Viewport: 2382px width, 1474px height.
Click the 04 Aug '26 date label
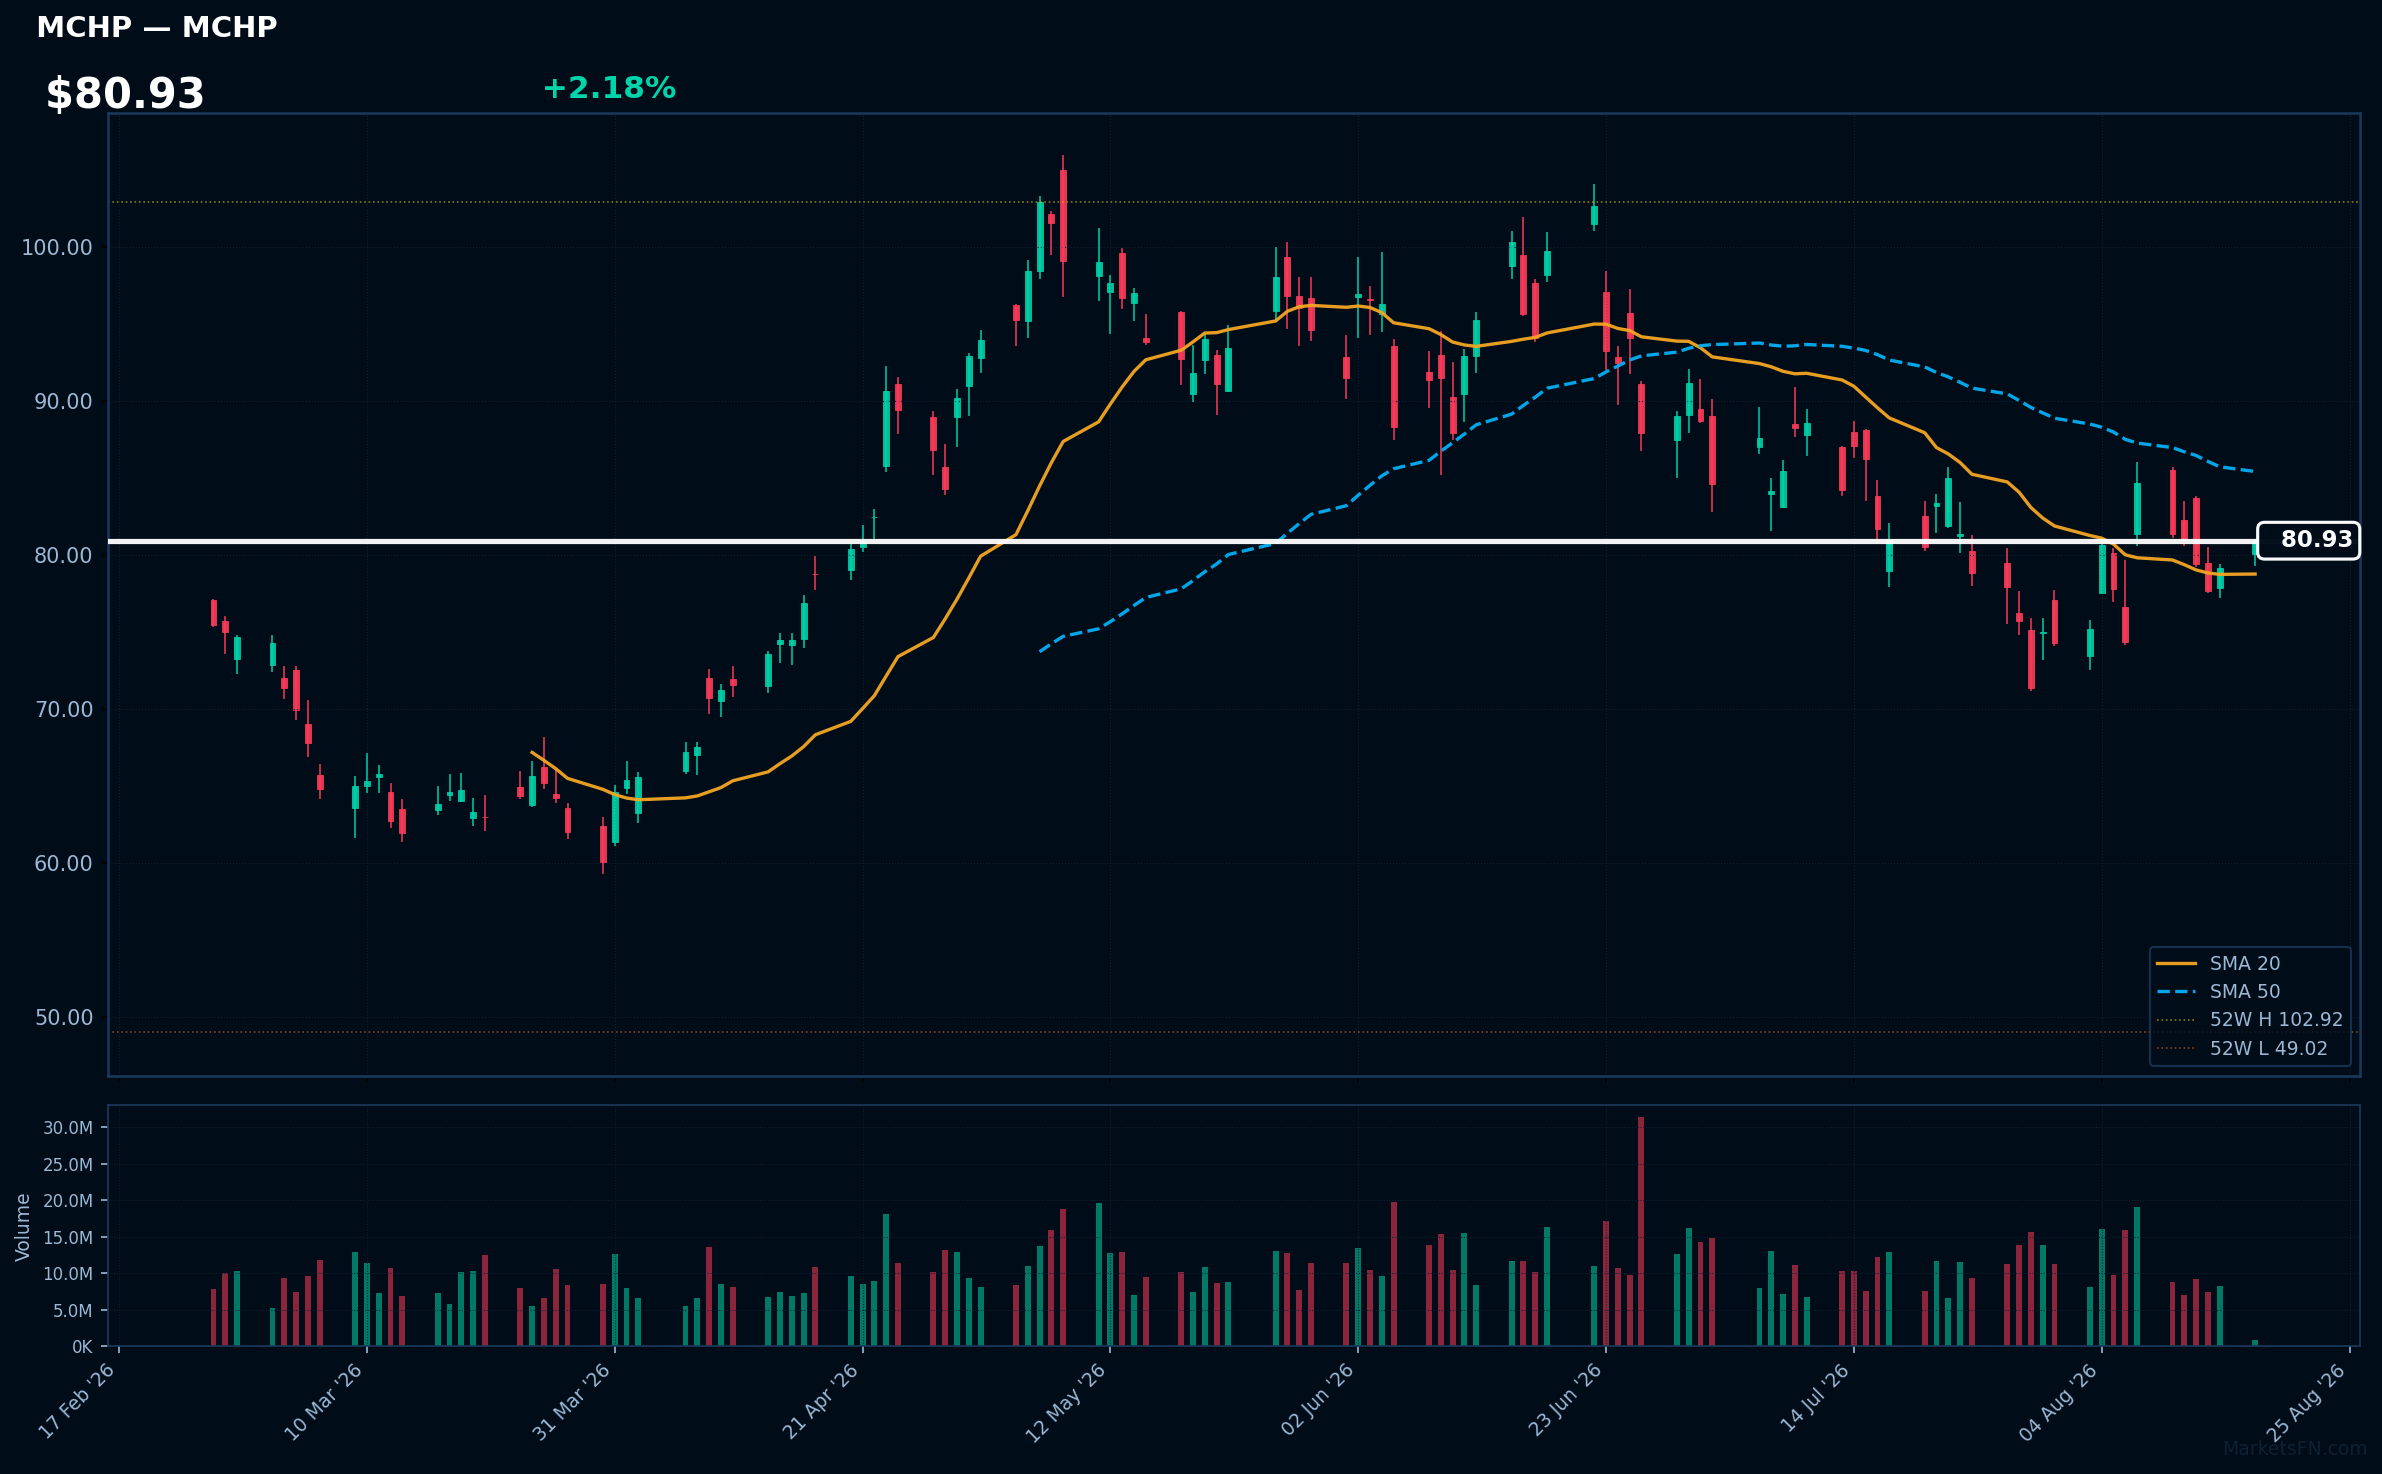coord(2058,1402)
